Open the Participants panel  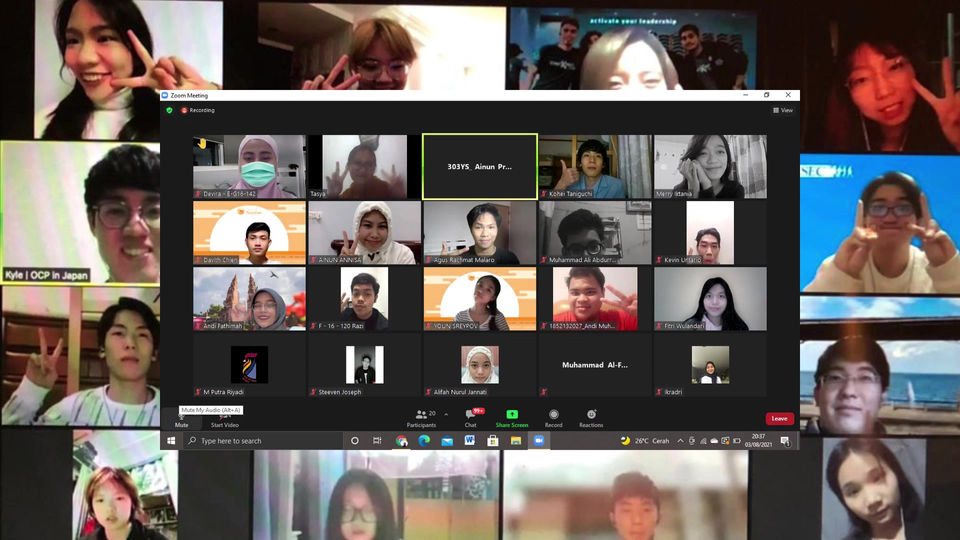point(422,419)
